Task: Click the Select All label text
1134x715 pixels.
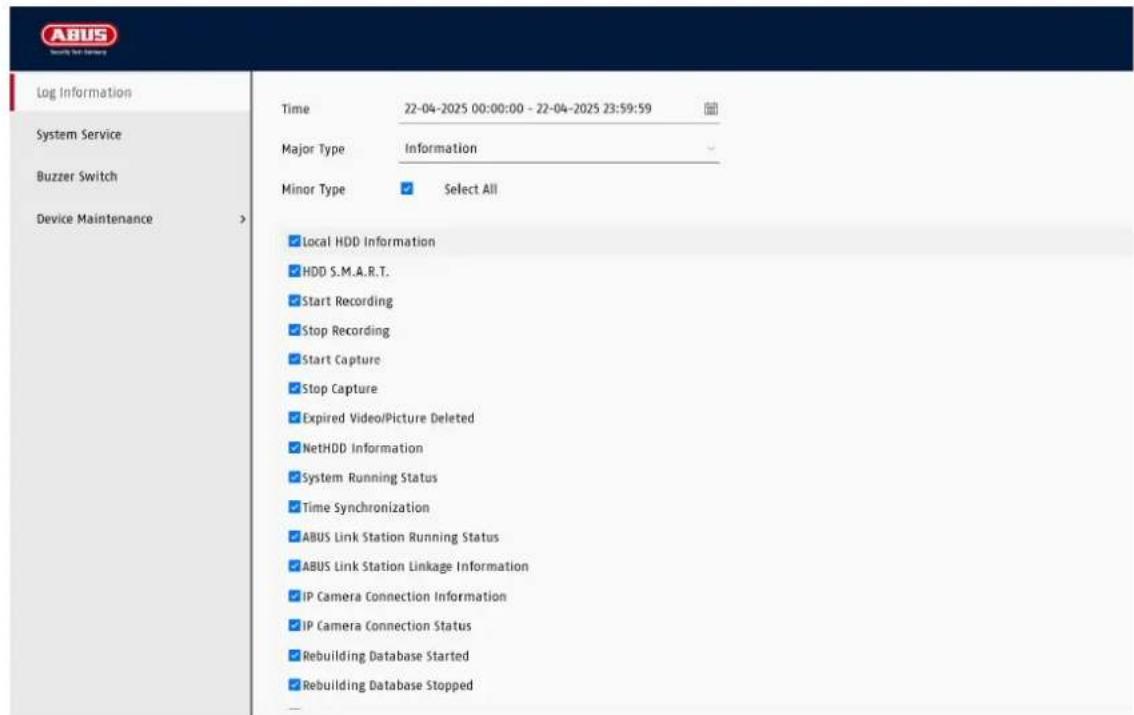Action: pyautogui.click(x=471, y=189)
